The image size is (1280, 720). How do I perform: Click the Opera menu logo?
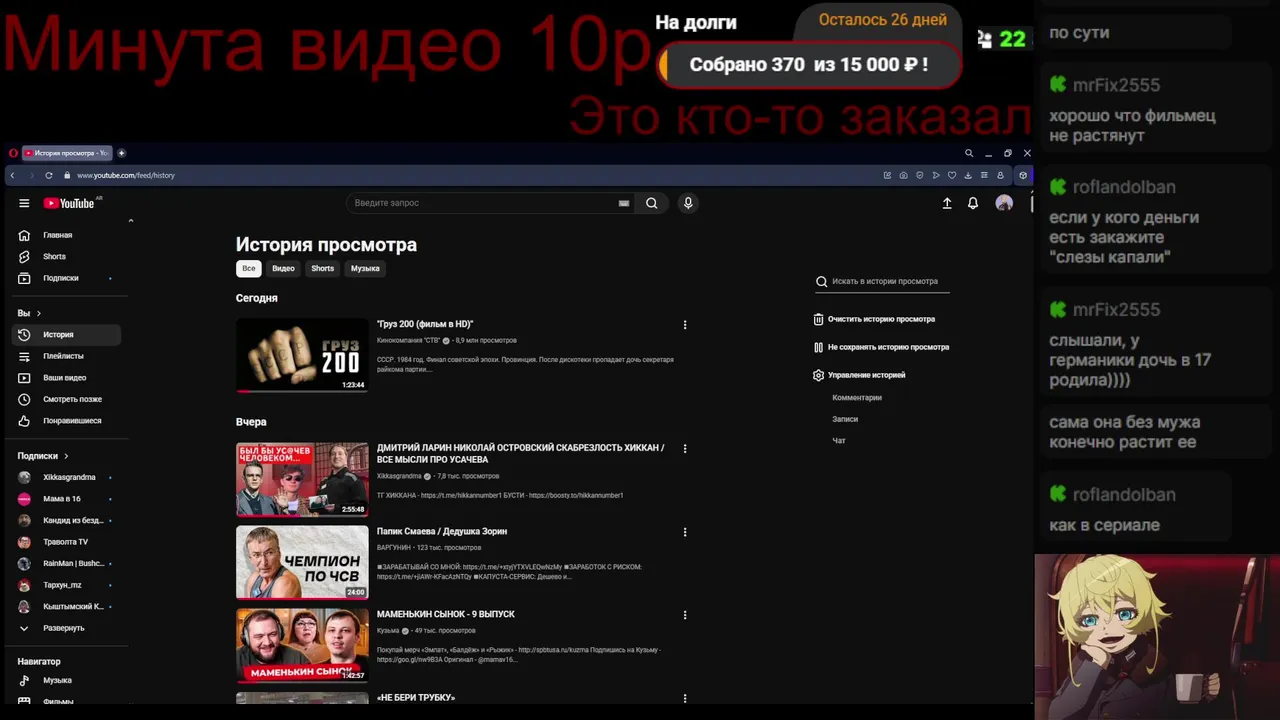coord(13,153)
